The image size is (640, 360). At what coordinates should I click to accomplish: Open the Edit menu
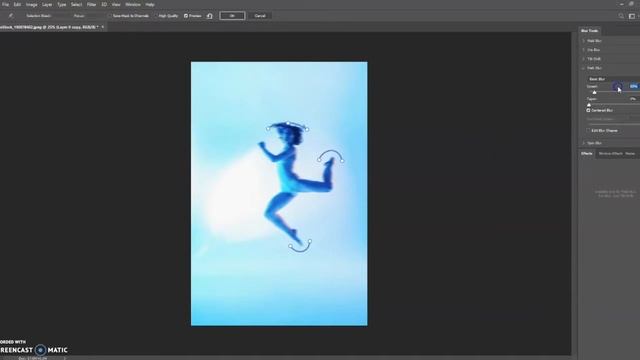coord(17,4)
